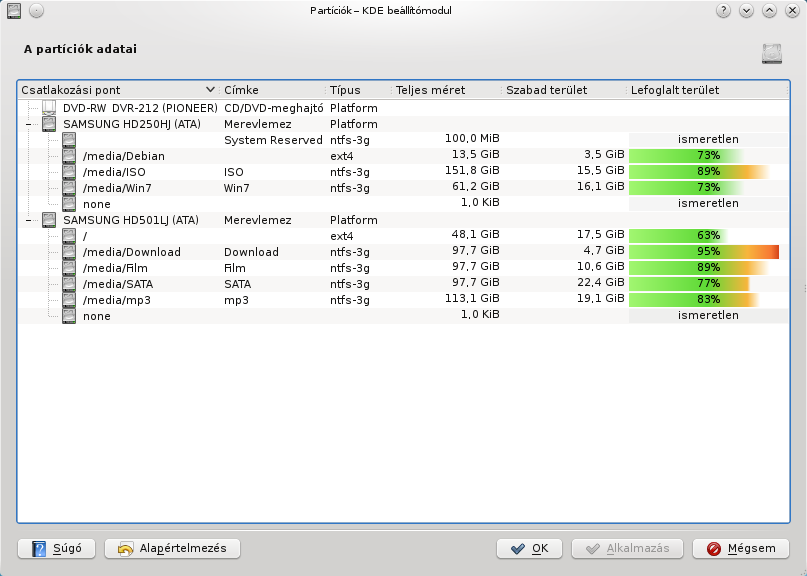Click partition icon of none under HD250HJ
This screenshot has width=807, height=576.
69,204
